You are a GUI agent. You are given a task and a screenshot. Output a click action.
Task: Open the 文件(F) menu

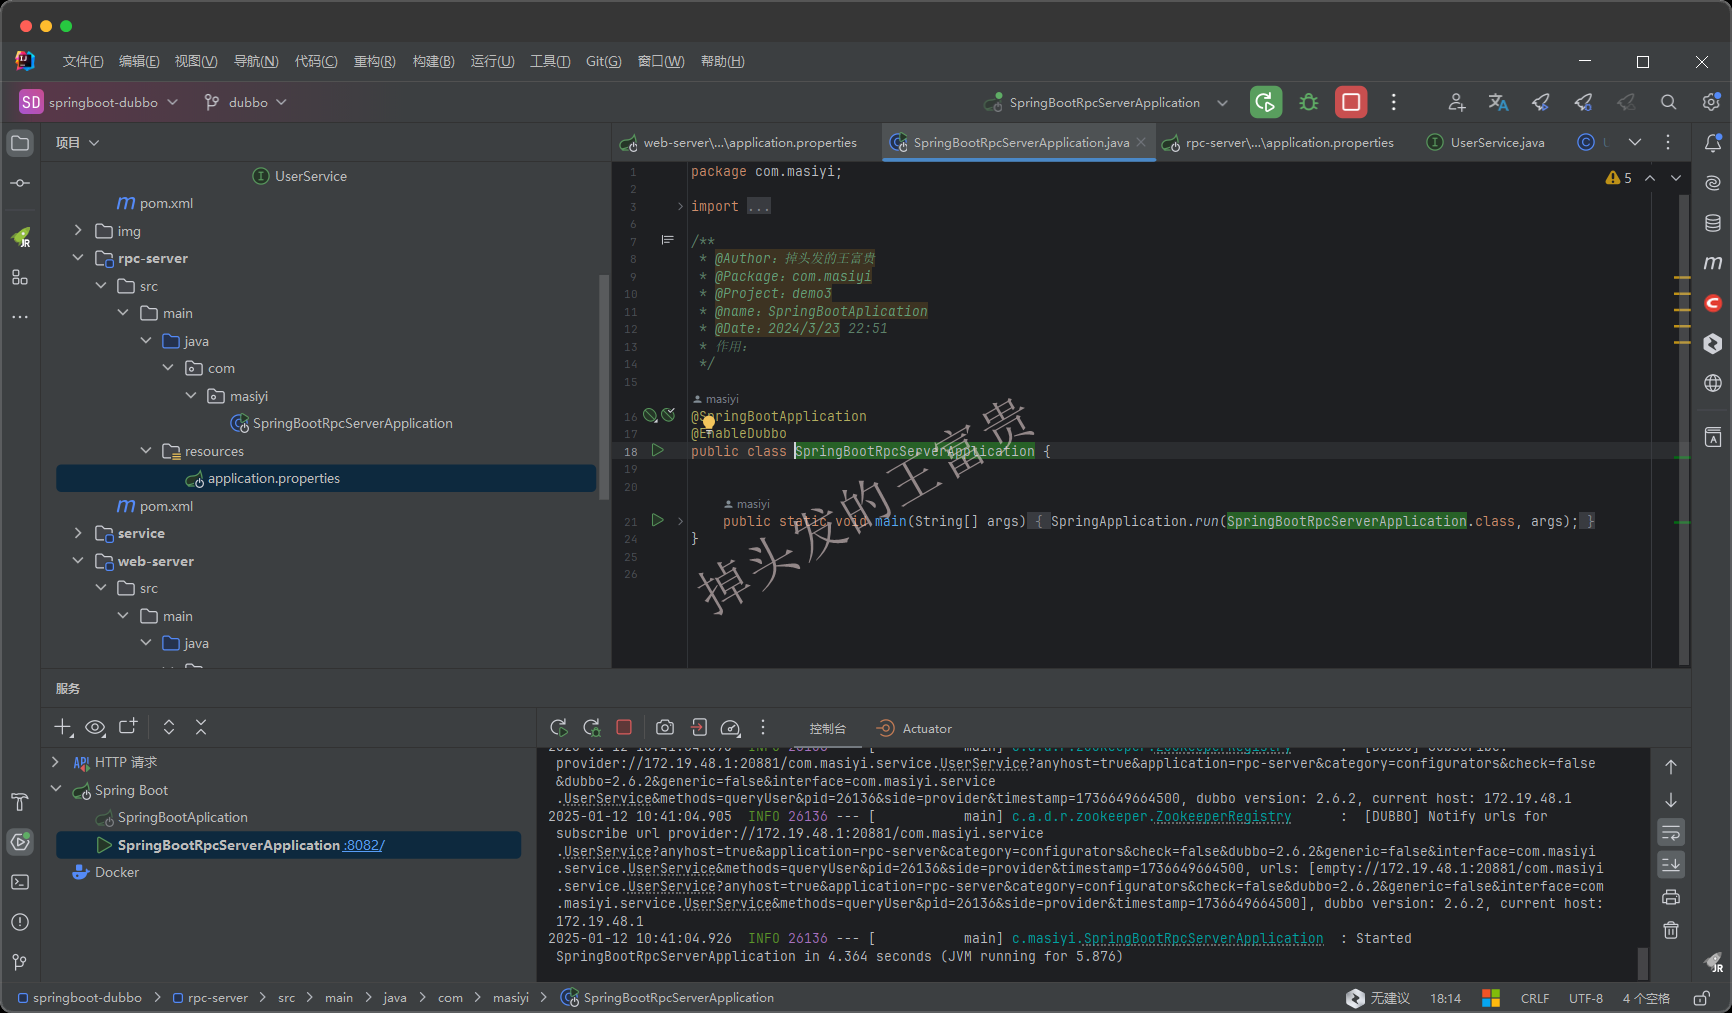coord(83,61)
